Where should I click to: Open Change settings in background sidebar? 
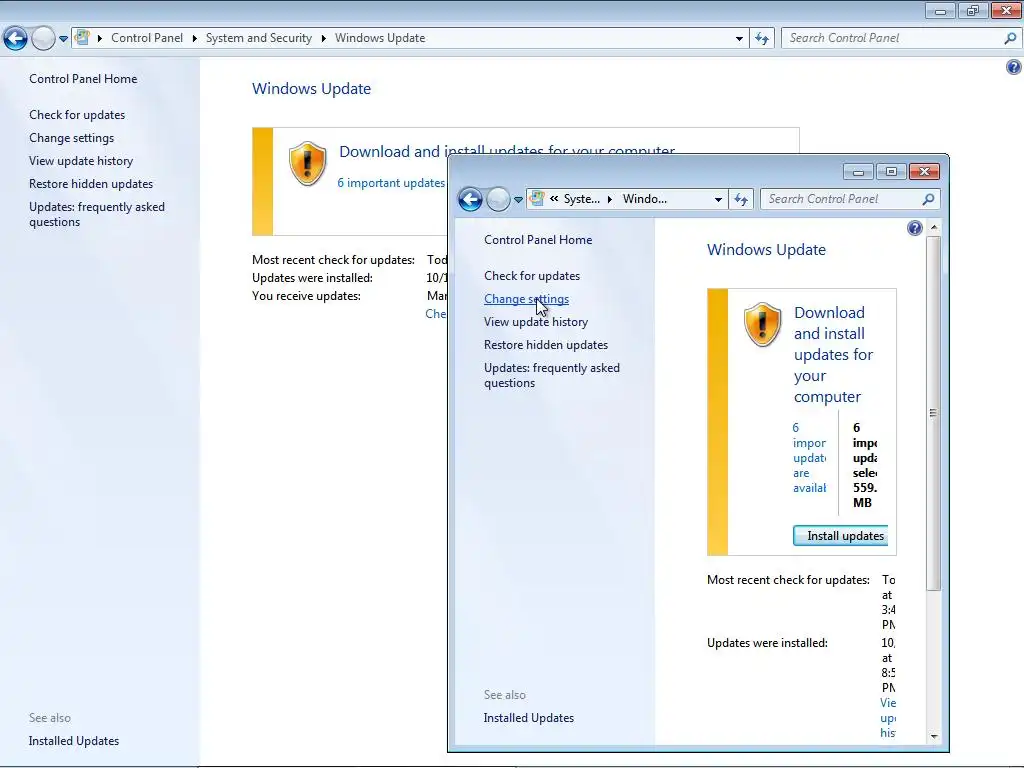(x=71, y=138)
